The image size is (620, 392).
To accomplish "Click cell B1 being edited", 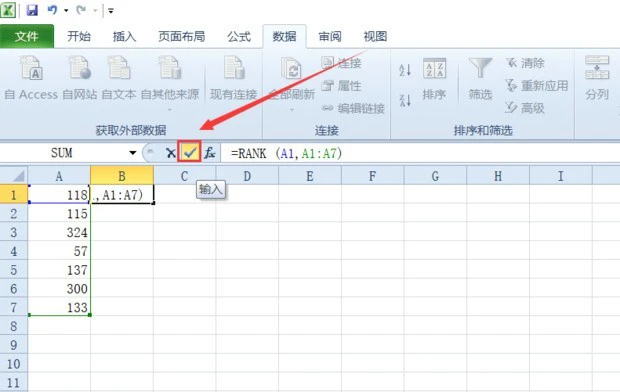I will 122,194.
